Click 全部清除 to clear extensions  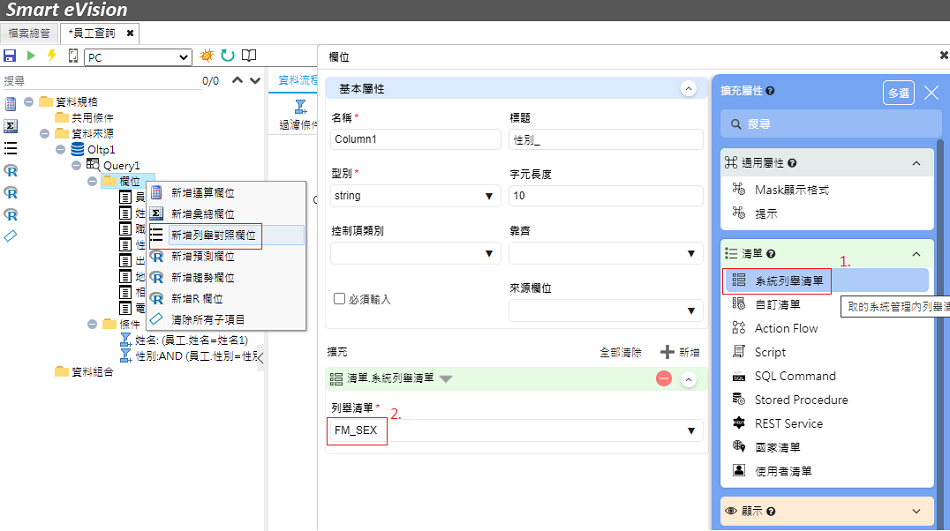click(620, 352)
